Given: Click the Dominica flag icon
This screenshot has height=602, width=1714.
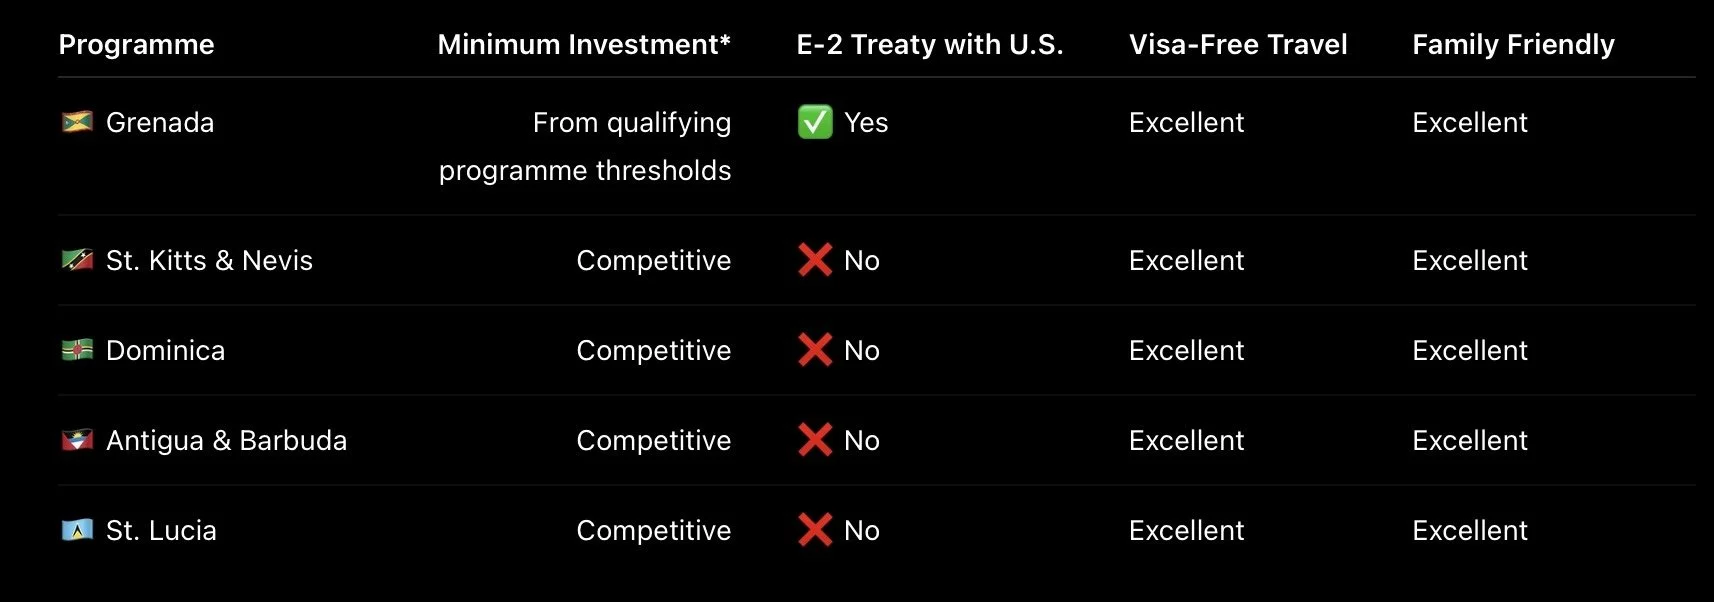Looking at the screenshot, I should 77,350.
